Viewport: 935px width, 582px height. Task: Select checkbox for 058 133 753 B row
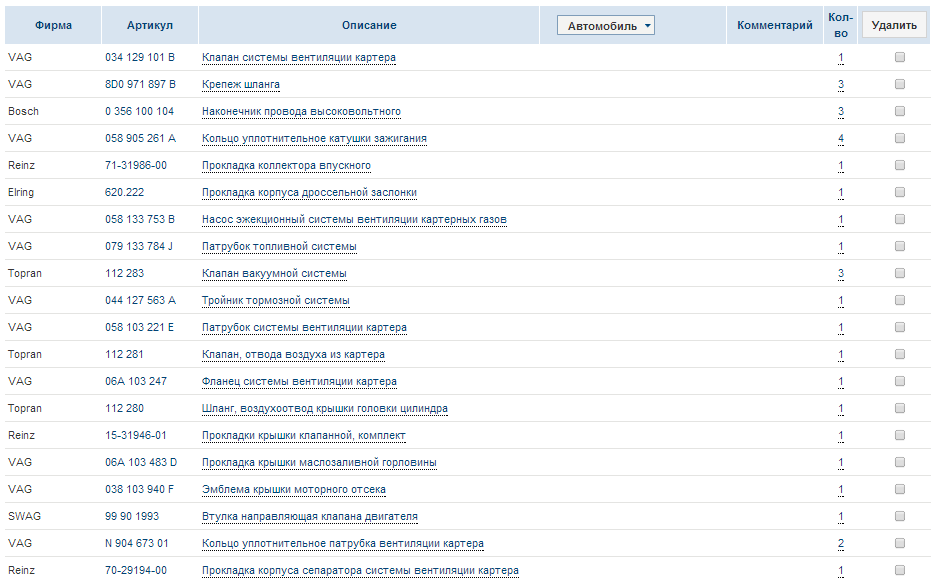(x=900, y=219)
